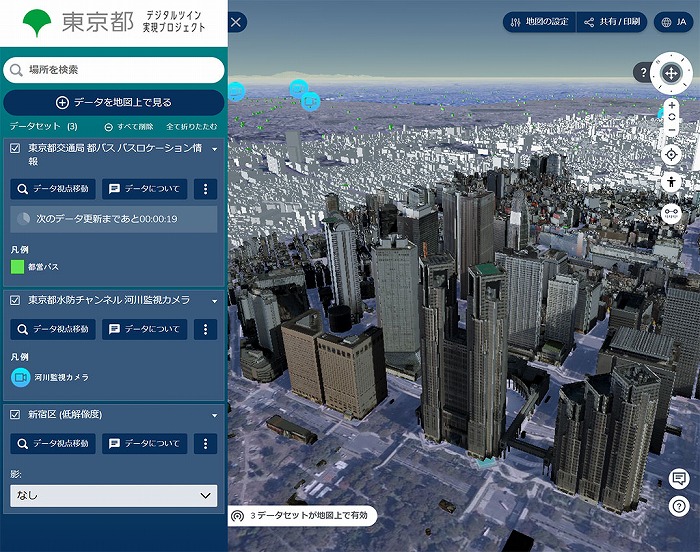This screenshot has width=700, height=552.
Task: Move viewpoint to 新宿区 data
Action: (53, 443)
